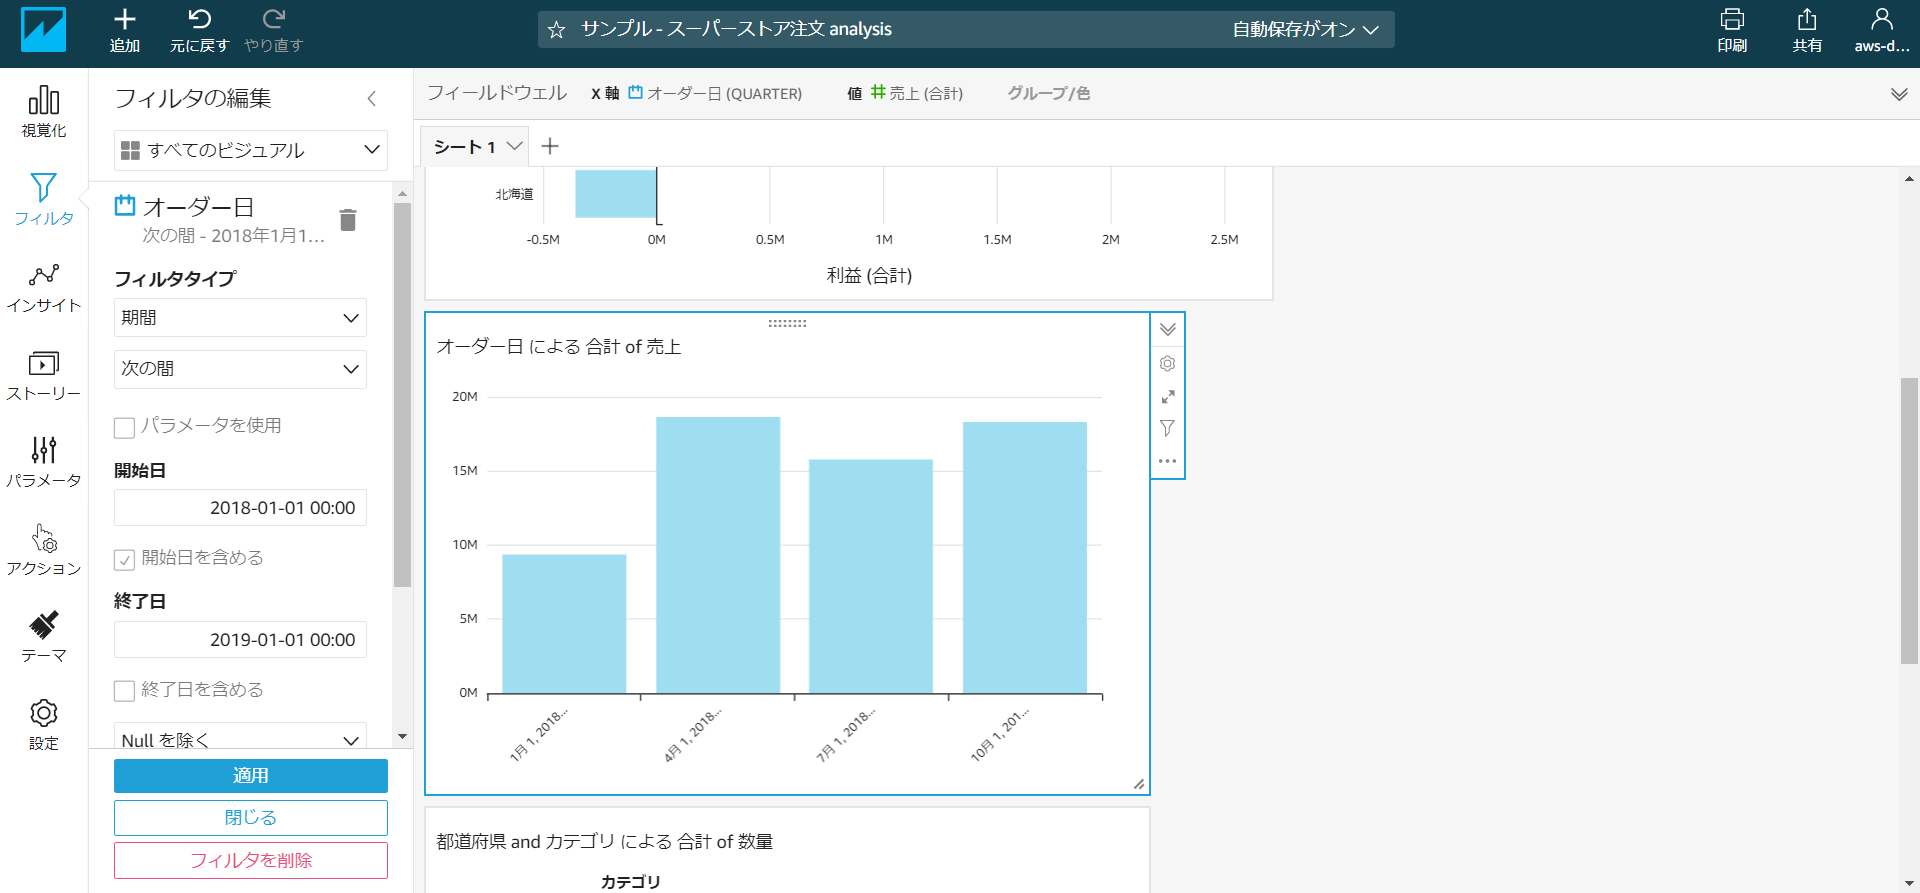Screen dimensions: 1920x893
Task: Click the 10月 1 quarter bar
Action: tap(1025, 557)
